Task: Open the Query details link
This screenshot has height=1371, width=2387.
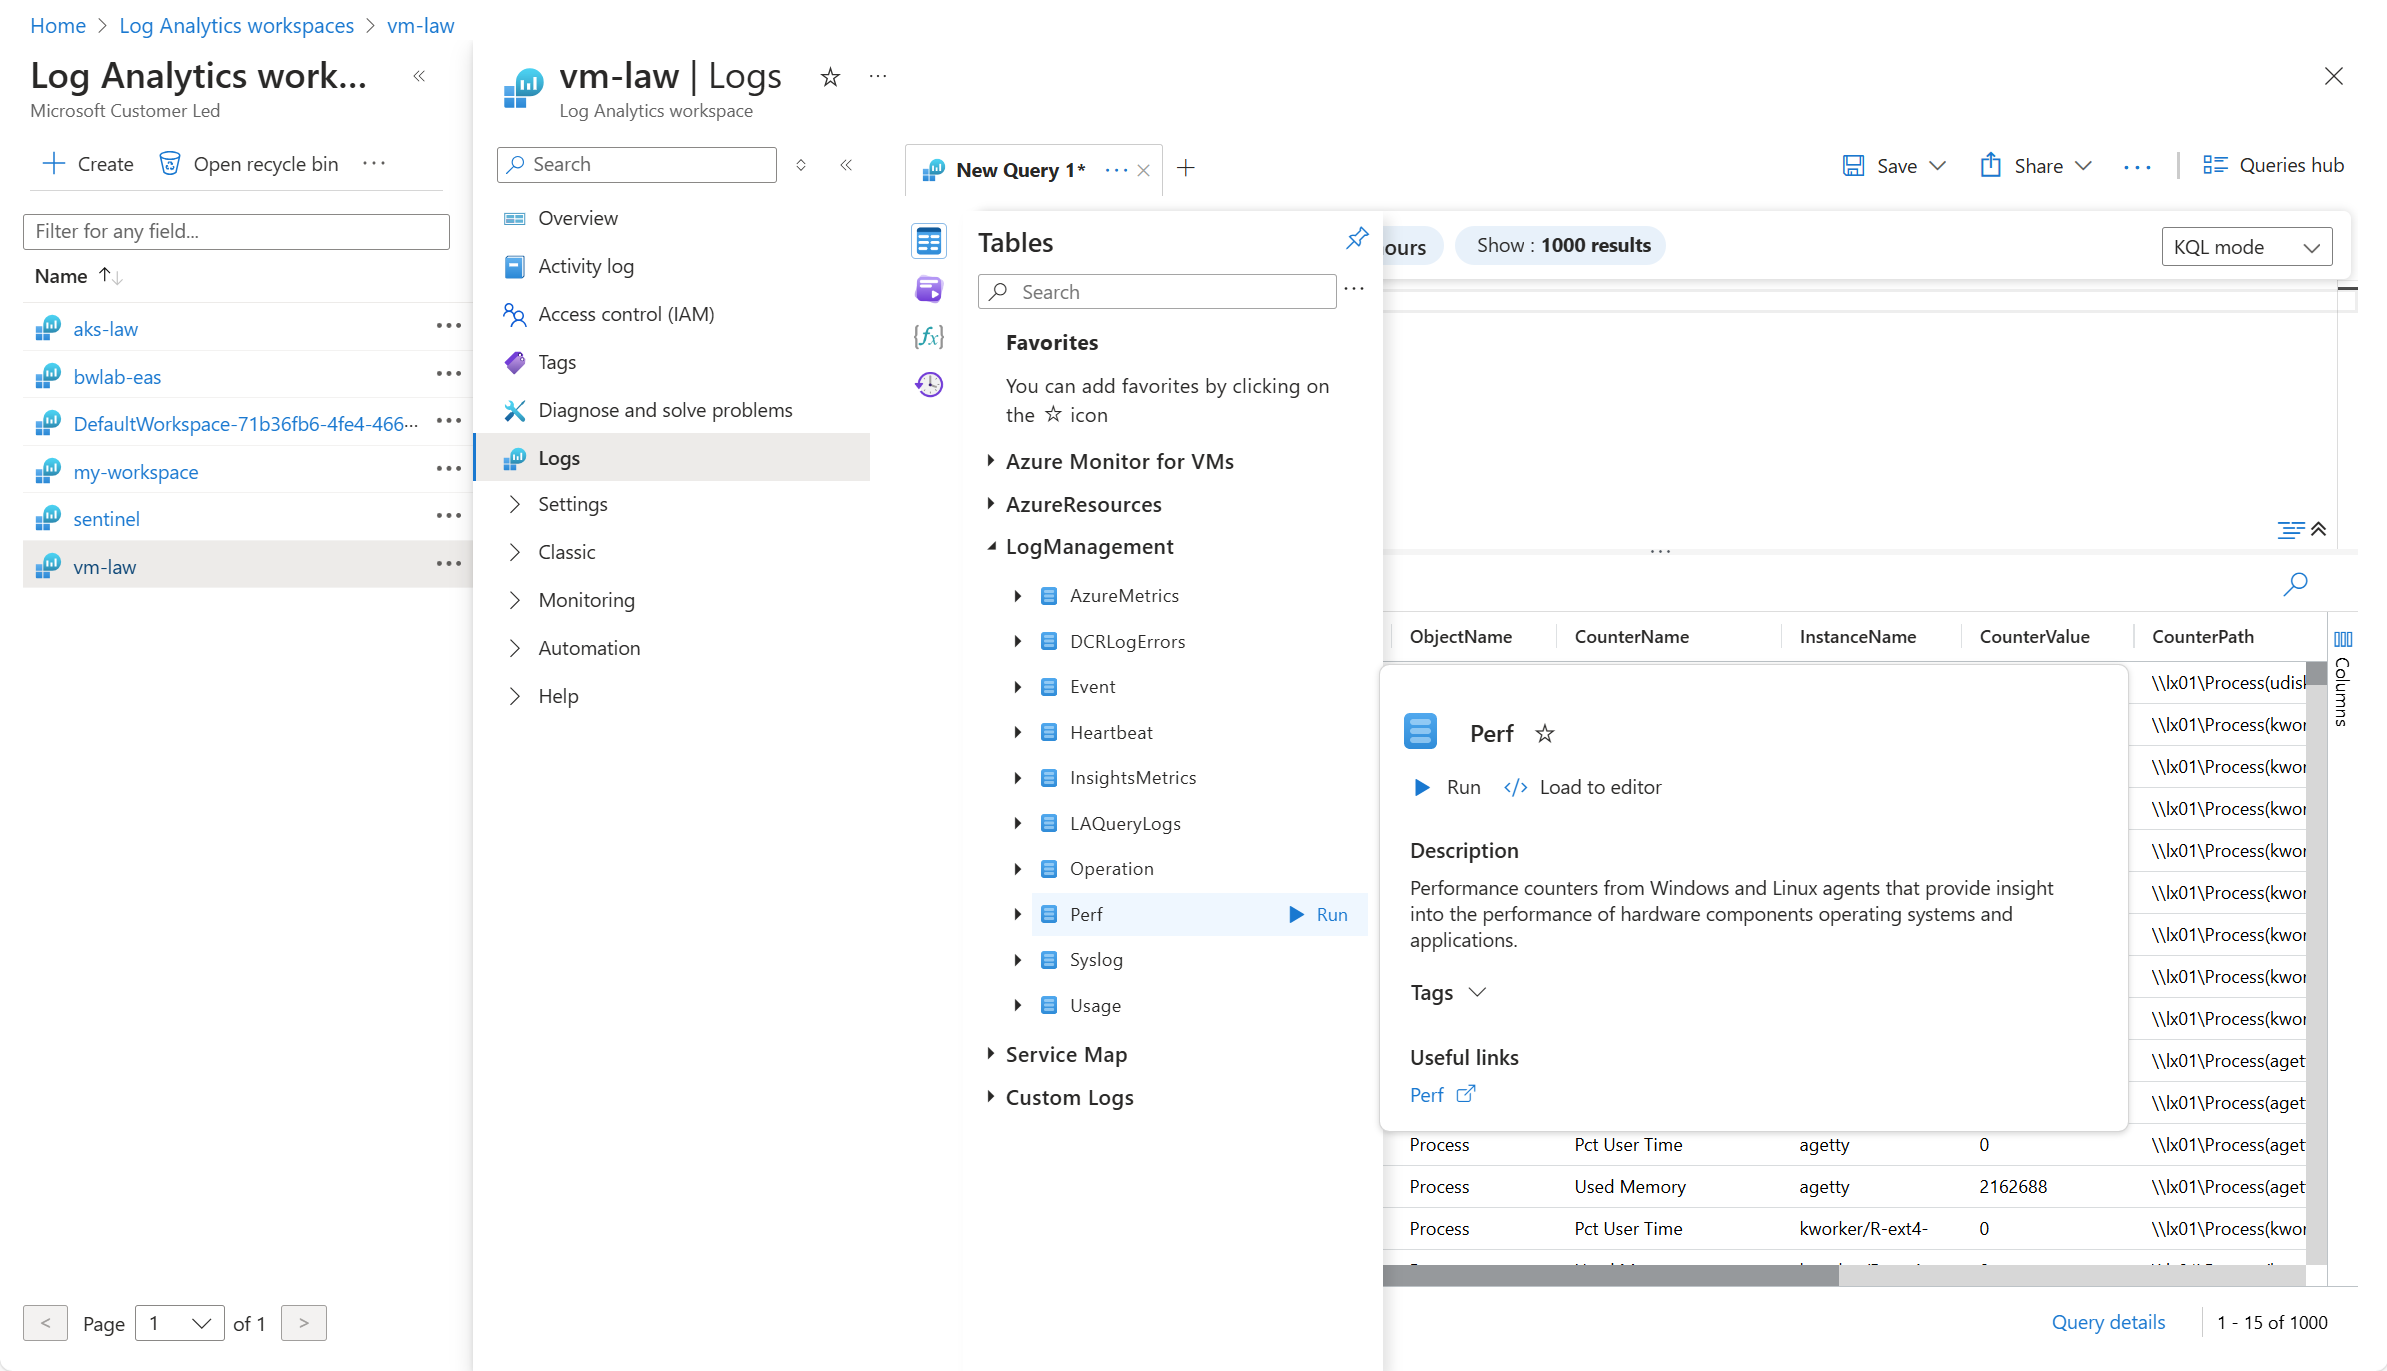Action: (2108, 1322)
